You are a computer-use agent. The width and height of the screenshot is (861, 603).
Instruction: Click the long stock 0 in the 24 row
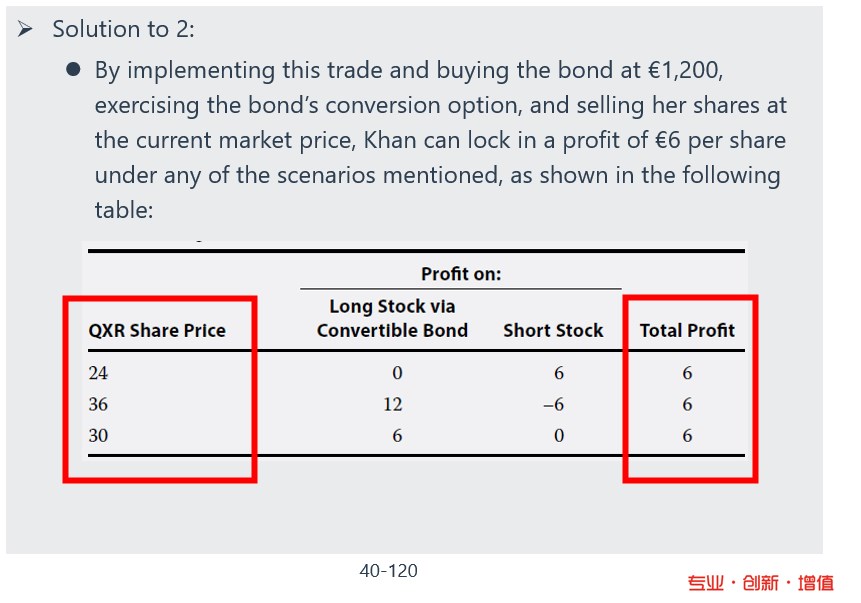(x=397, y=373)
